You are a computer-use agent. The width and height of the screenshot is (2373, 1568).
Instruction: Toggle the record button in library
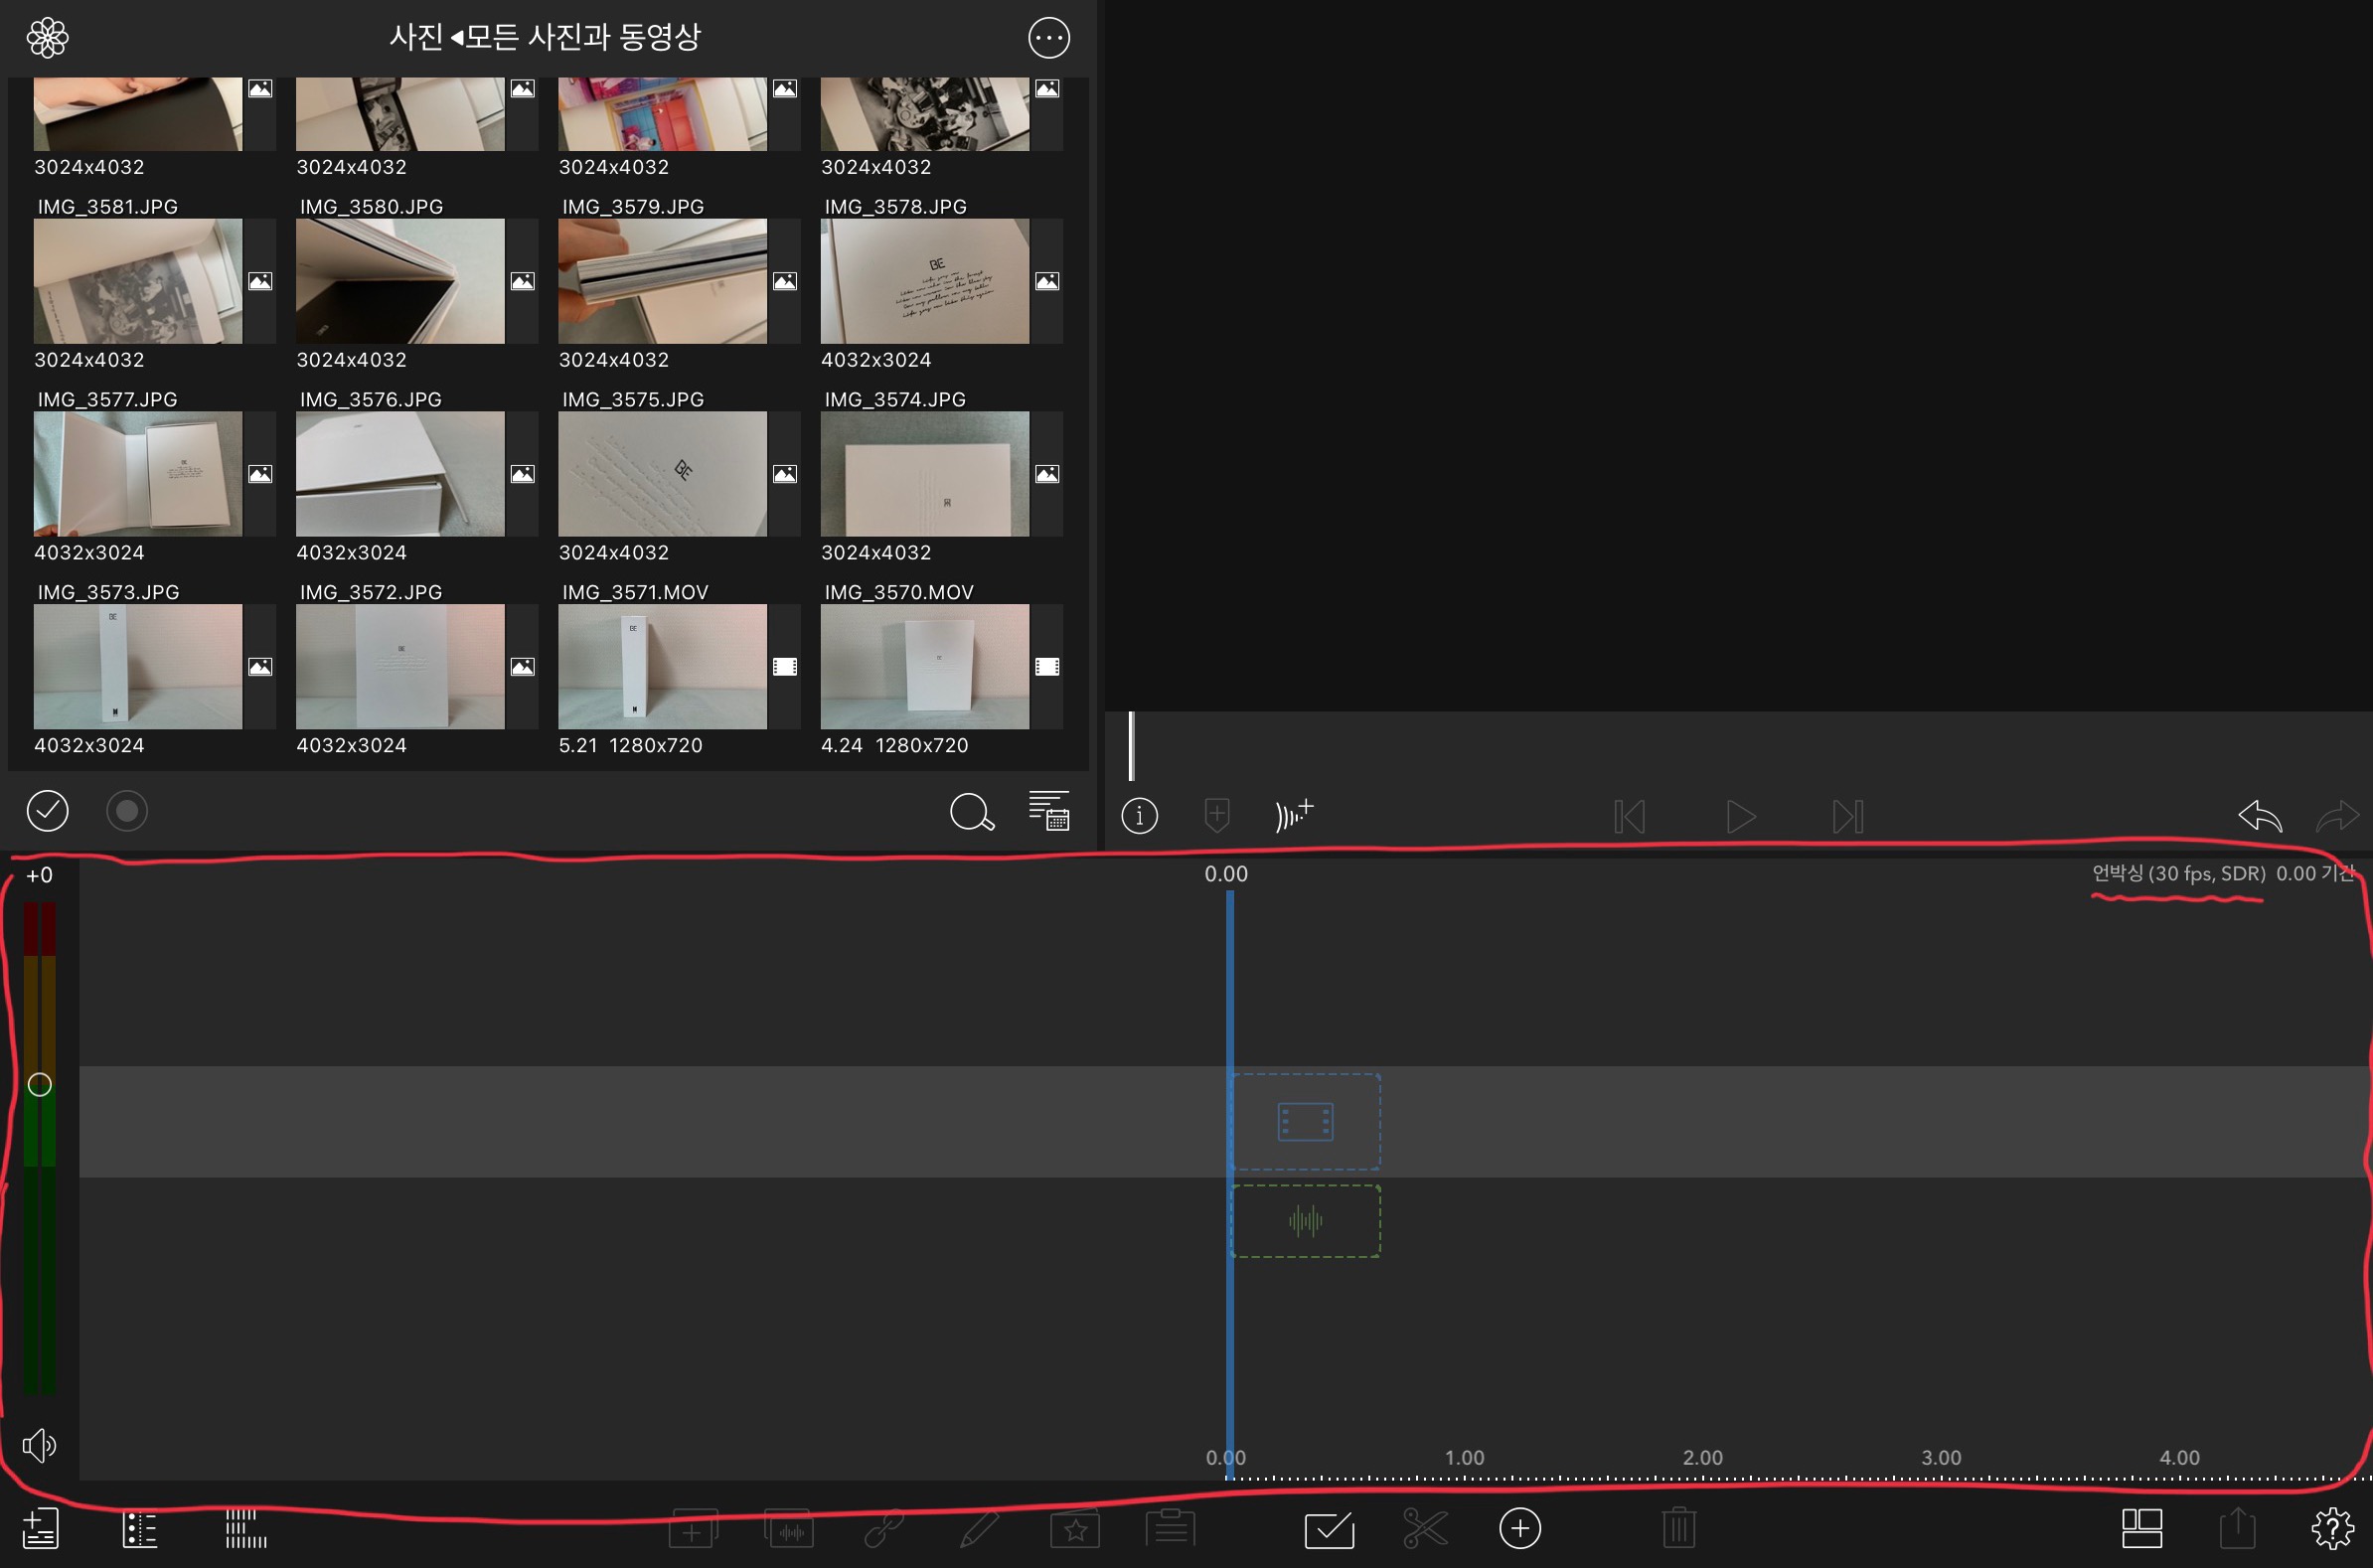click(x=127, y=811)
